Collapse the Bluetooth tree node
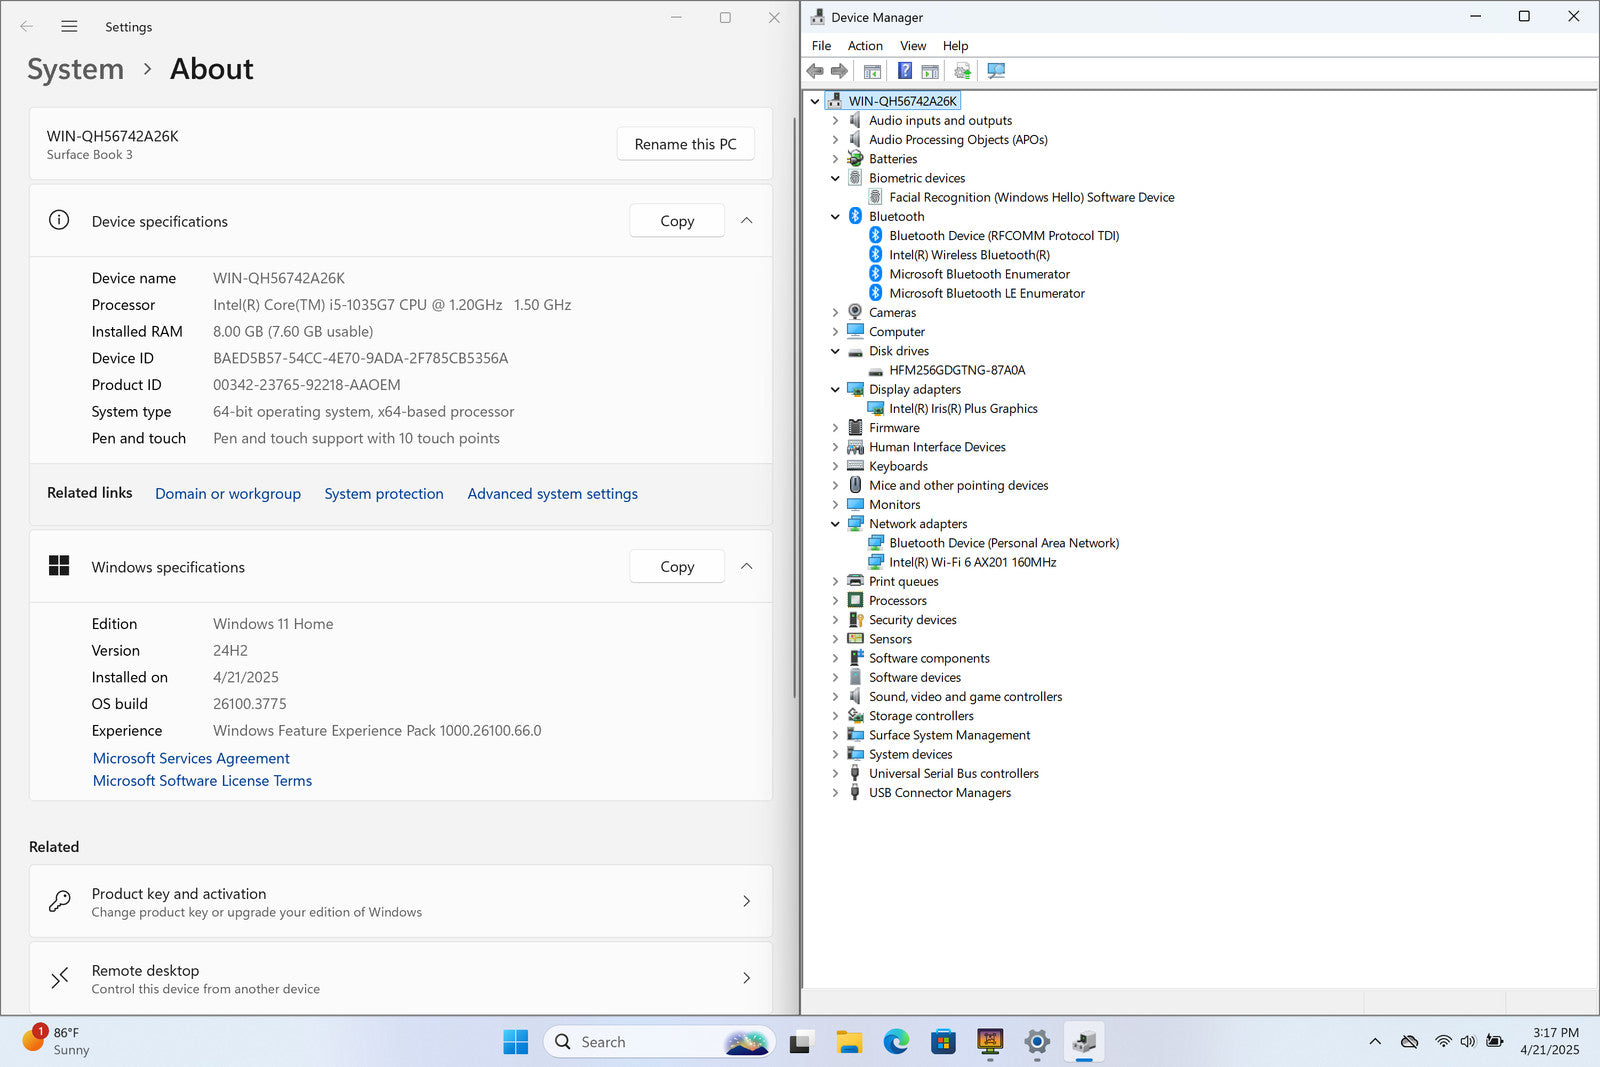The width and height of the screenshot is (1600, 1067). (x=835, y=217)
